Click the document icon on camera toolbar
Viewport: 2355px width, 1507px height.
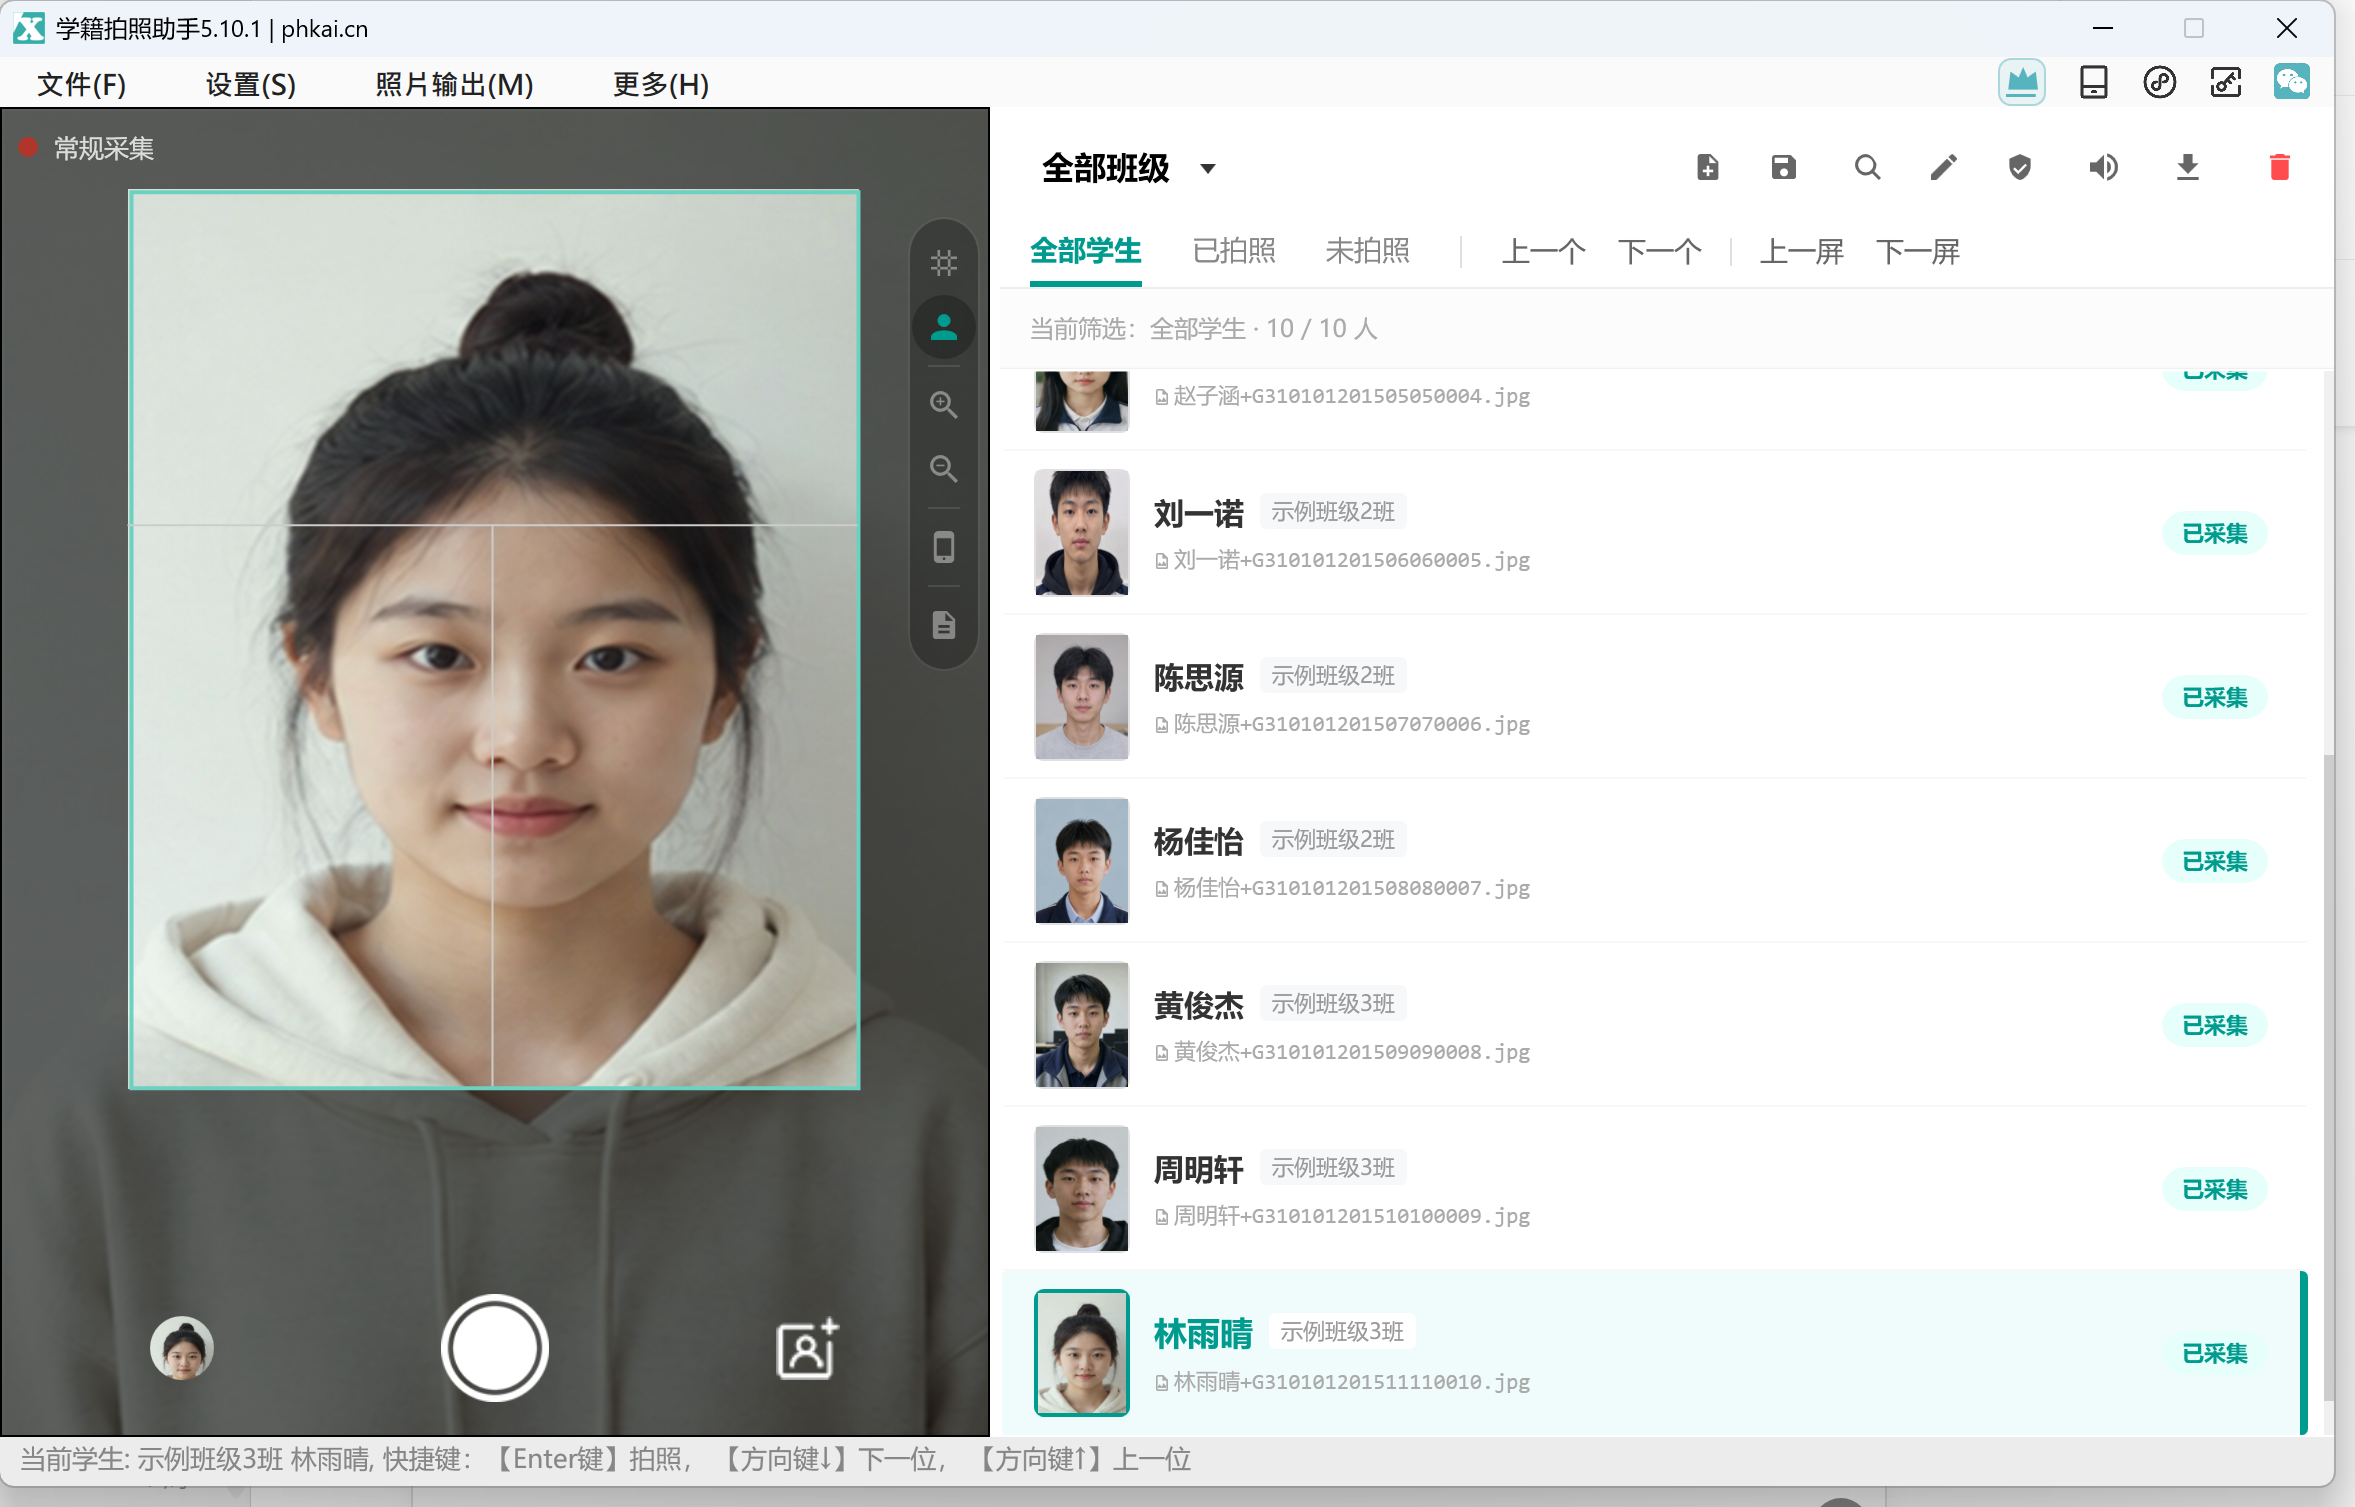click(x=943, y=625)
